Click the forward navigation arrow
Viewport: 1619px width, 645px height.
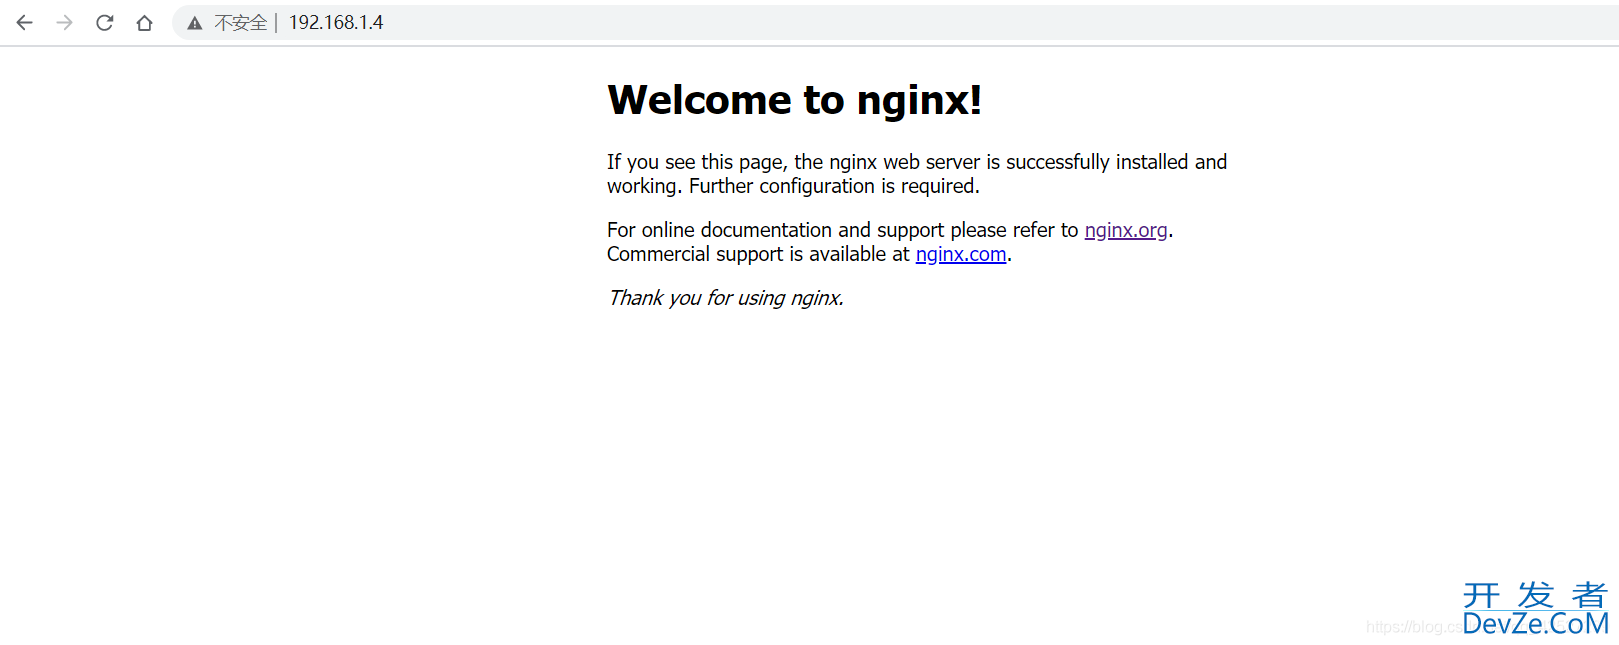65,23
